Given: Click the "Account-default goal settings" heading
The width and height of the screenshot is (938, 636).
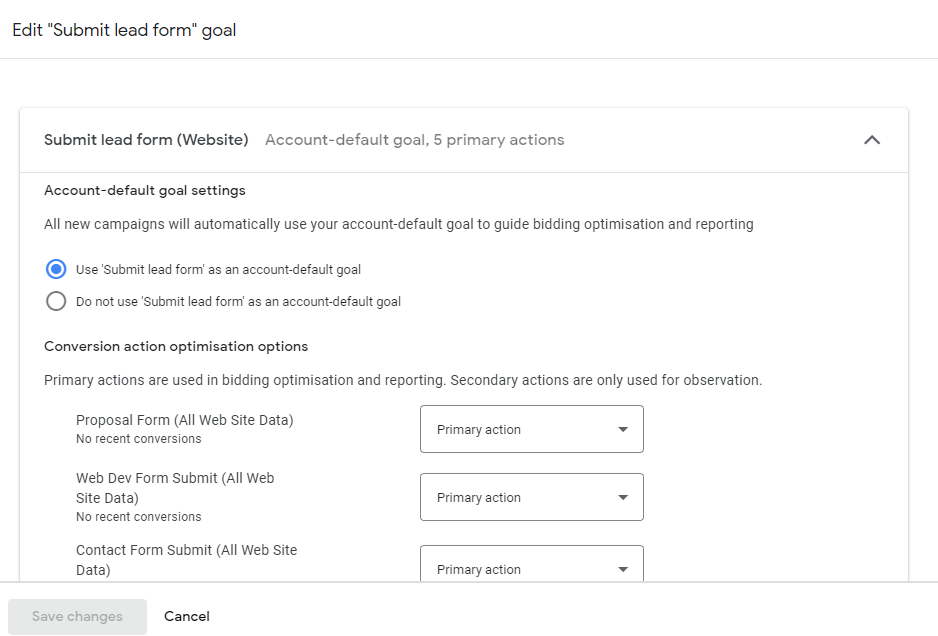Looking at the screenshot, I should click(145, 190).
